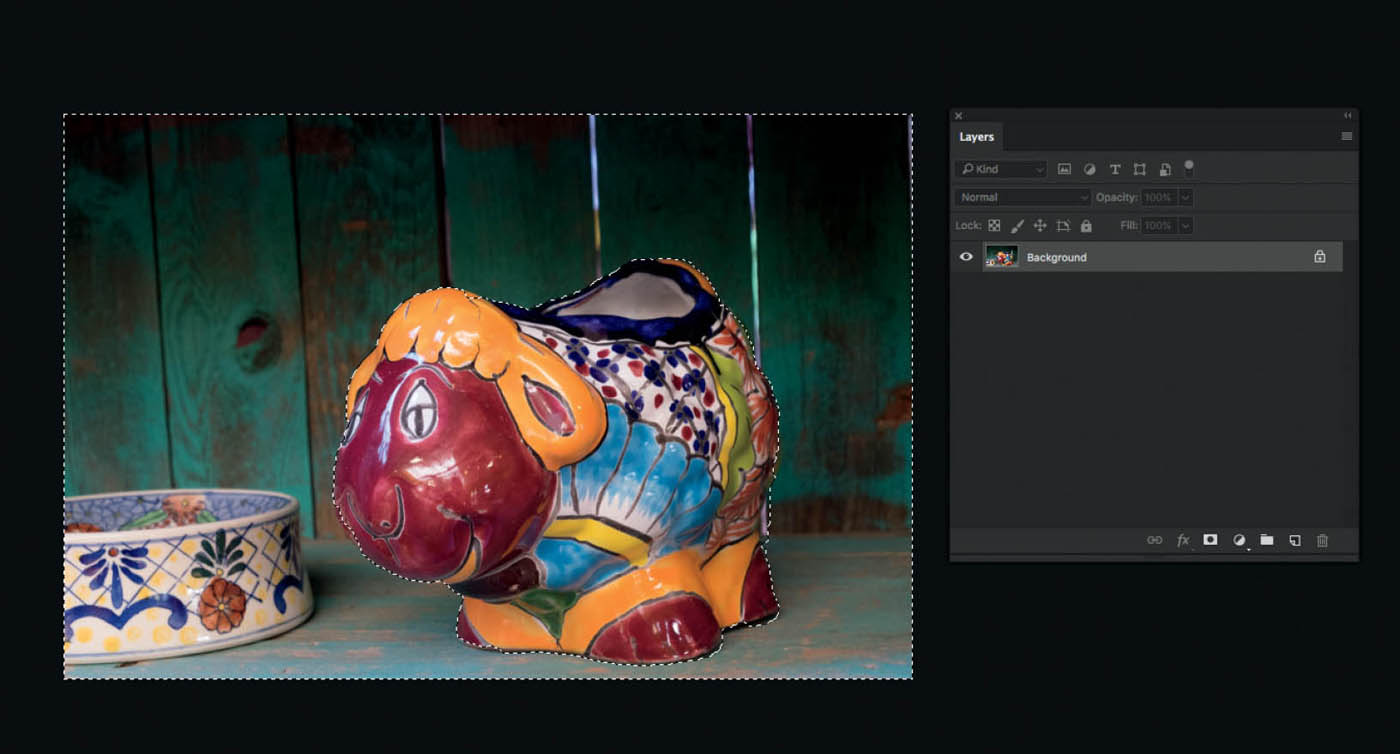1400x754 pixels.
Task: Open the new adjustment layer menu icon
Action: coord(1239,540)
